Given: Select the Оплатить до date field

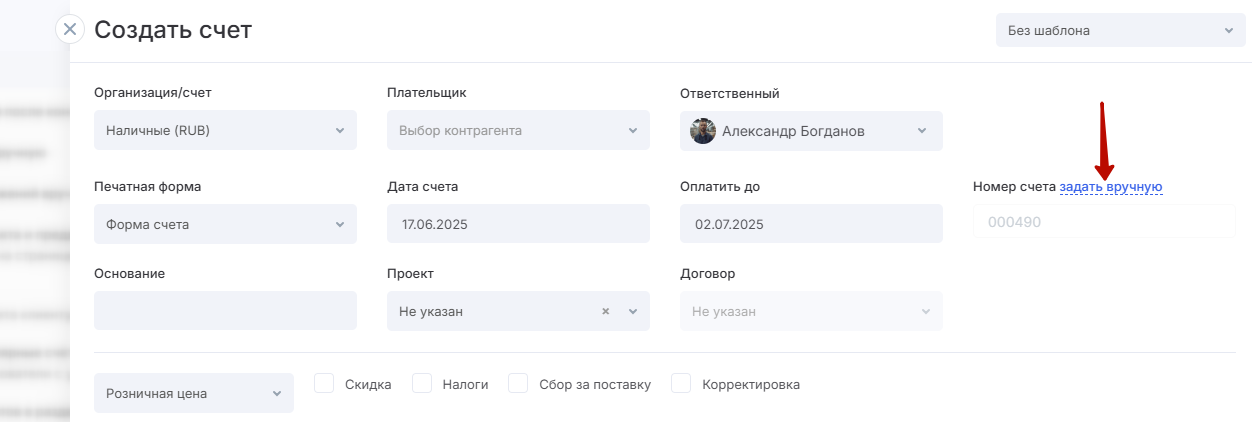Looking at the screenshot, I should 810,224.
